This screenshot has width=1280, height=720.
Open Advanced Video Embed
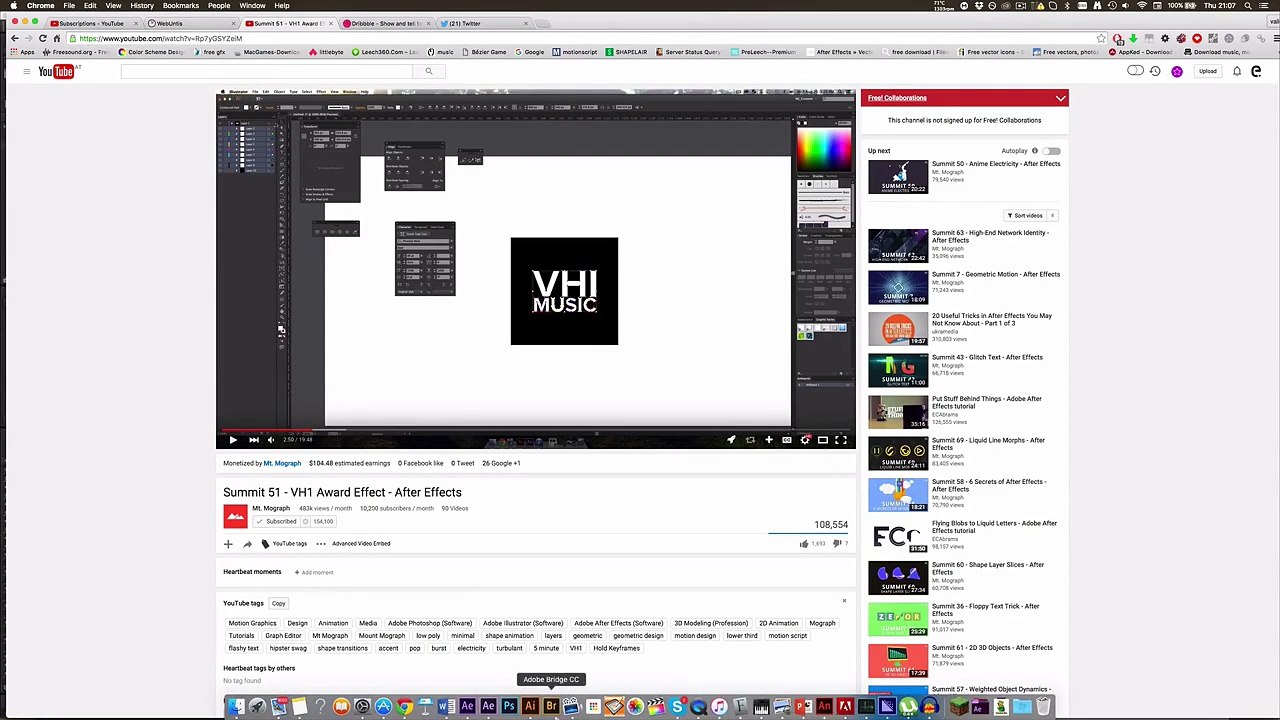pos(361,544)
